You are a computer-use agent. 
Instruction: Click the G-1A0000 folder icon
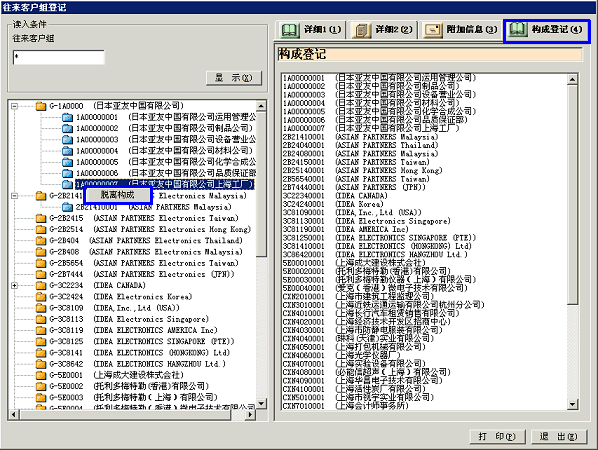point(41,106)
